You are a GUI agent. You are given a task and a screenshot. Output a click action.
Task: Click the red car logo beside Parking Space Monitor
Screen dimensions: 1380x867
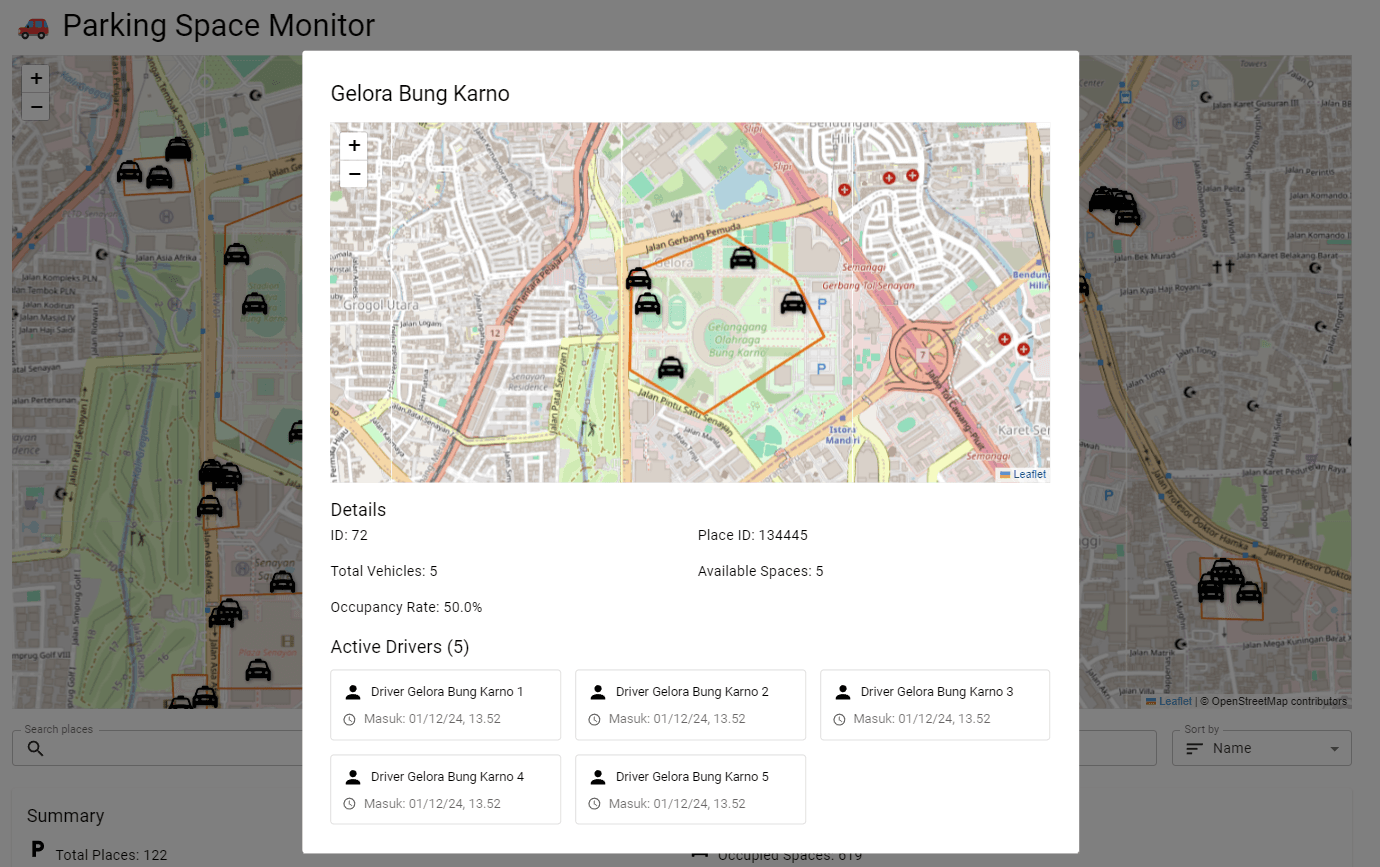point(31,27)
